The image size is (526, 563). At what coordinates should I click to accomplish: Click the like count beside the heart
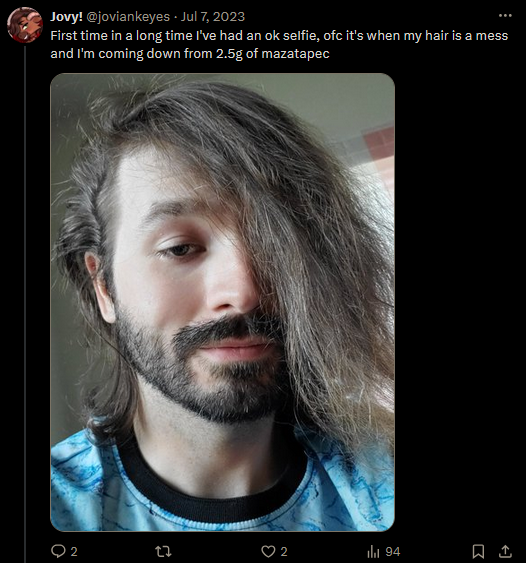click(284, 552)
